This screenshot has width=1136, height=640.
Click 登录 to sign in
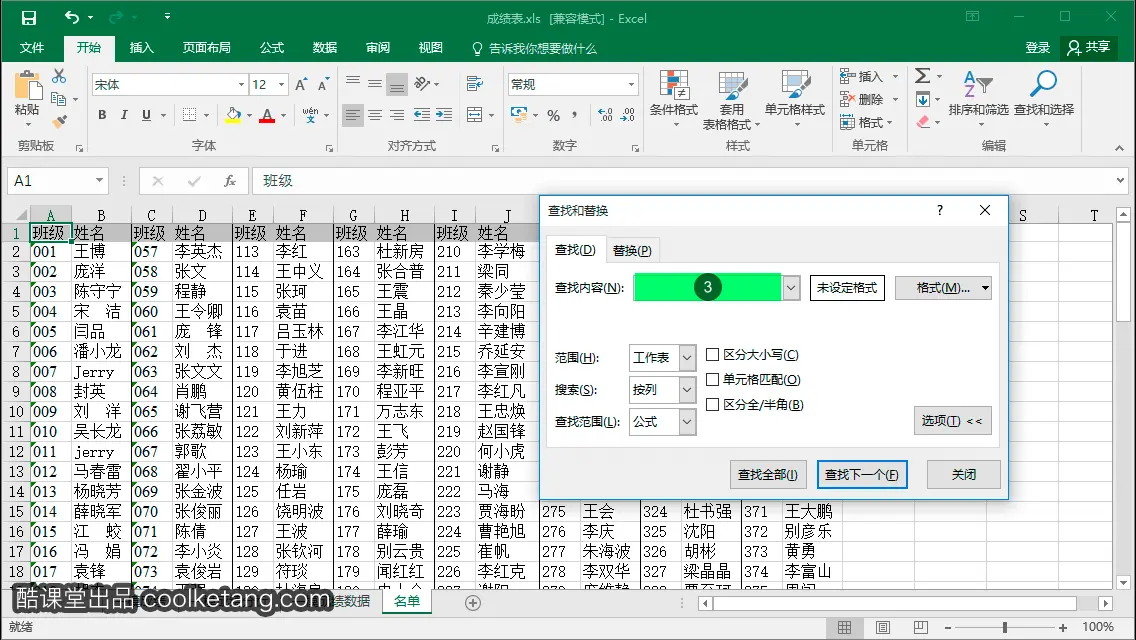click(x=1037, y=48)
